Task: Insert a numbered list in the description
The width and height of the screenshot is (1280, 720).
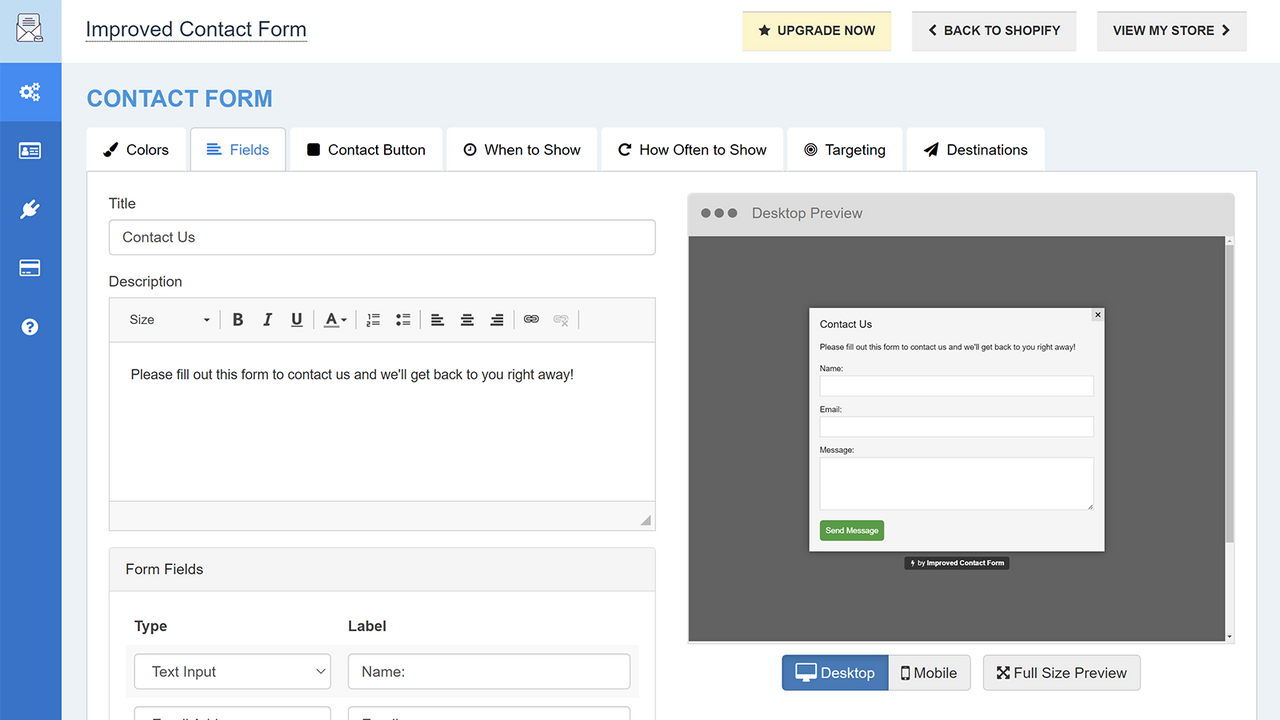Action: 371,319
